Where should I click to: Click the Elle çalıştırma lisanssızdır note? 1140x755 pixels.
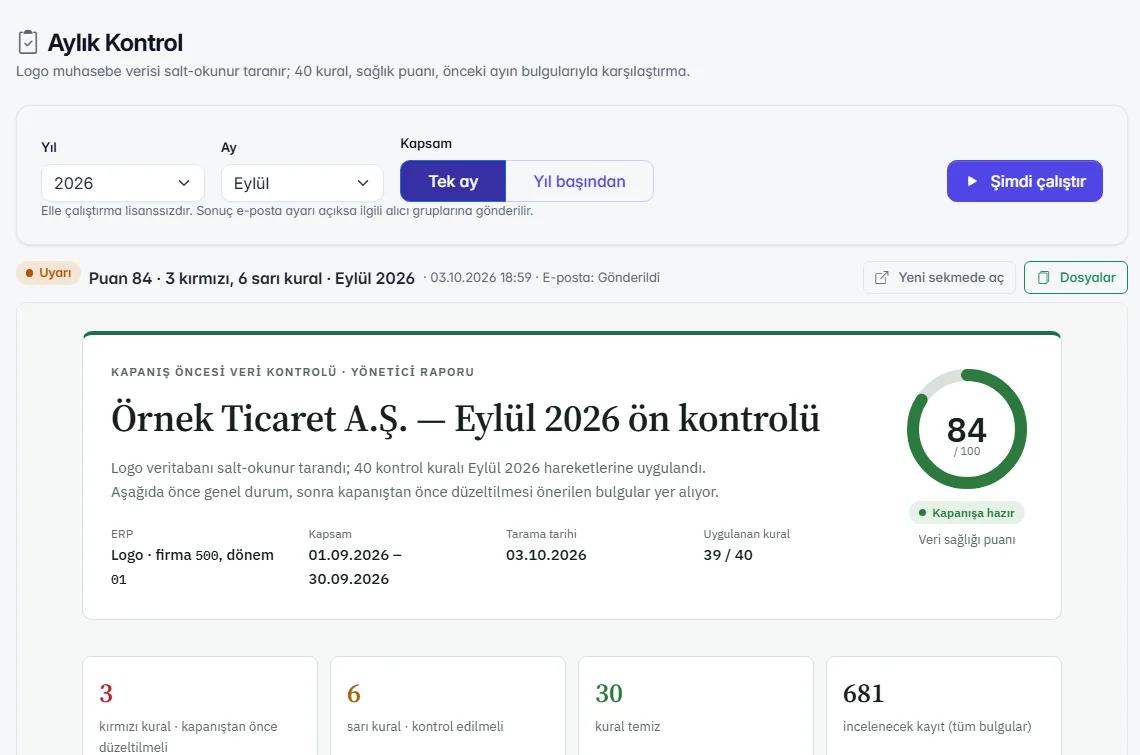(287, 211)
